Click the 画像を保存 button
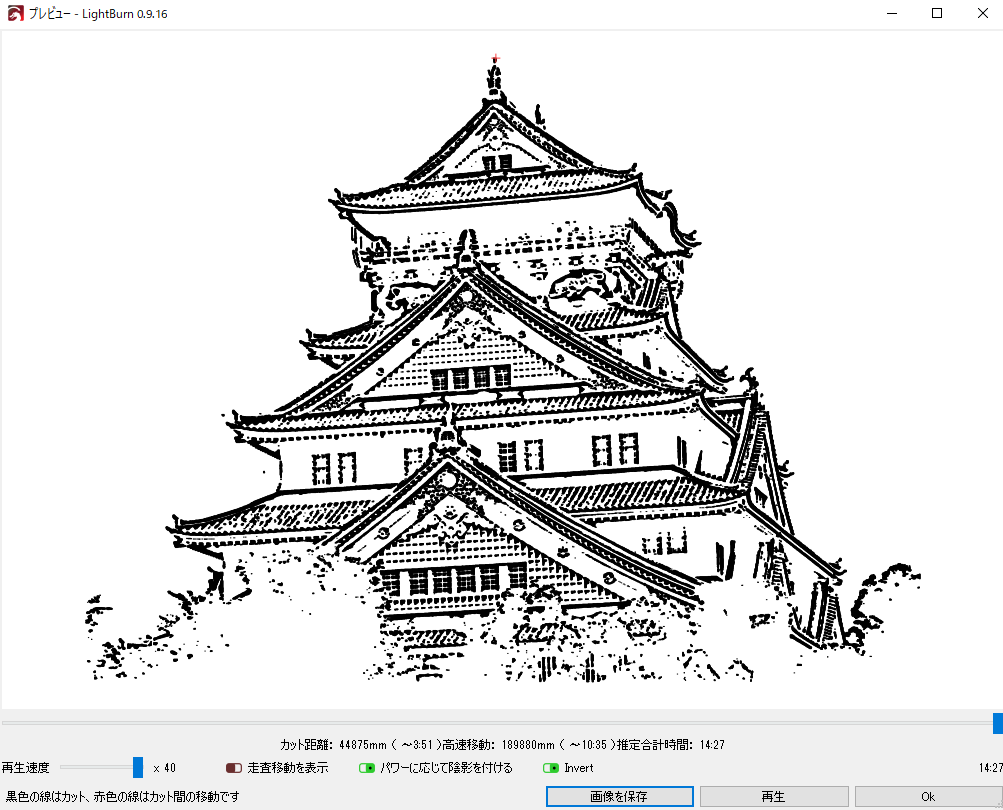 point(619,797)
